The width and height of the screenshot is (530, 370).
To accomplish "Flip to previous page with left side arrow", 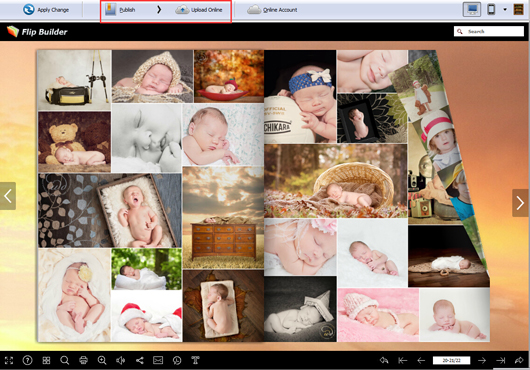I will (x=8, y=196).
